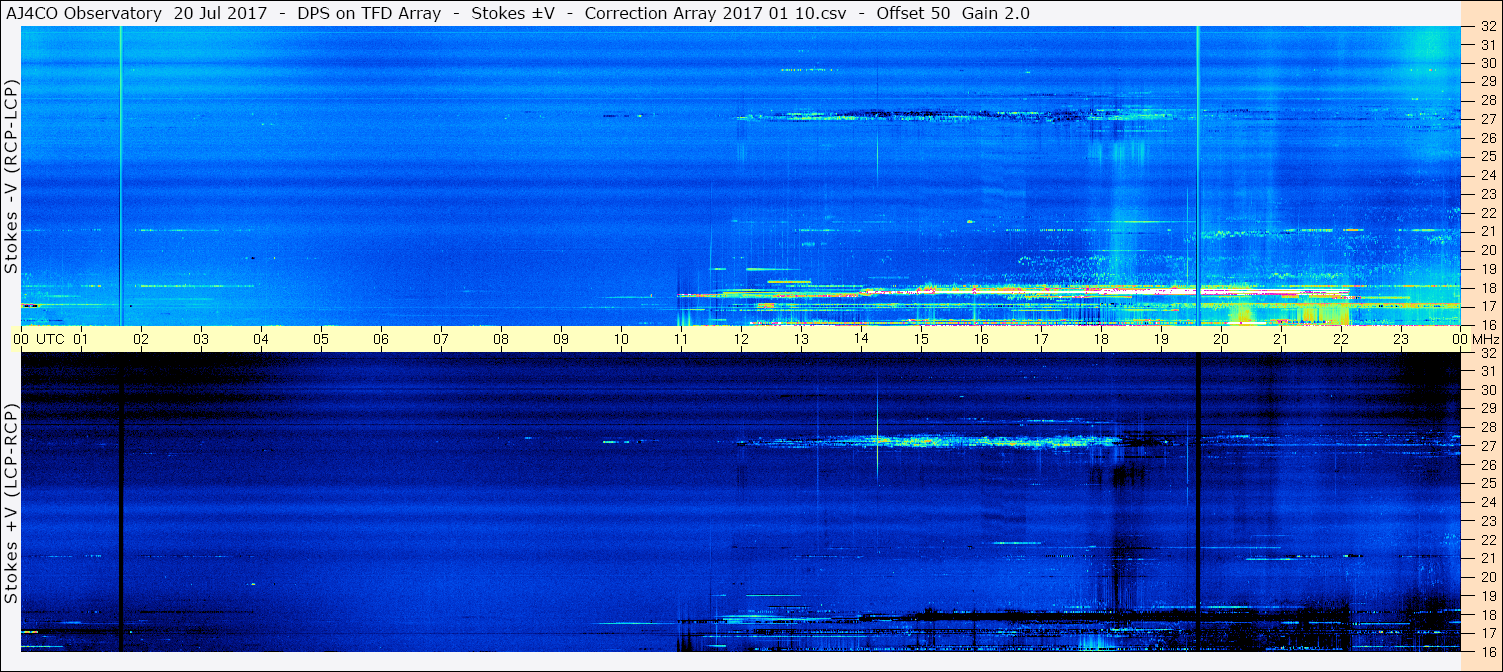Click the 'Stokes ±V' header label

point(513,13)
